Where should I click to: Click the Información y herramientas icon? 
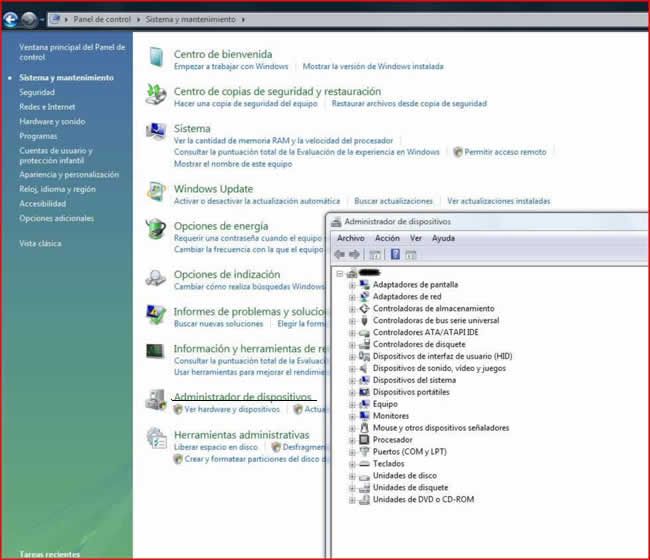point(155,351)
